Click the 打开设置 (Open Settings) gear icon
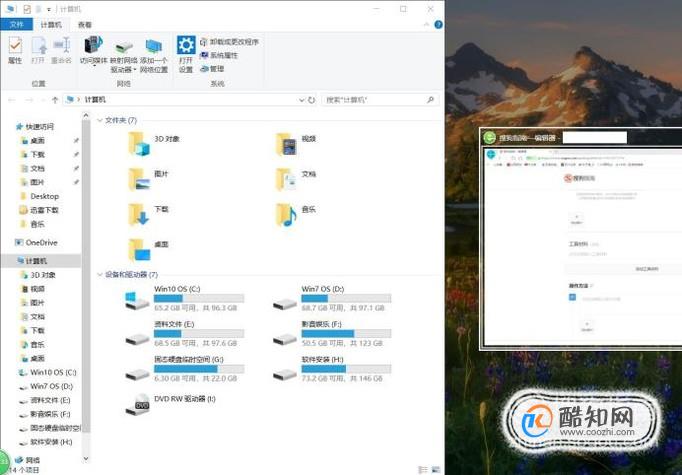Image resolution: width=682 pixels, height=475 pixels. [x=186, y=54]
